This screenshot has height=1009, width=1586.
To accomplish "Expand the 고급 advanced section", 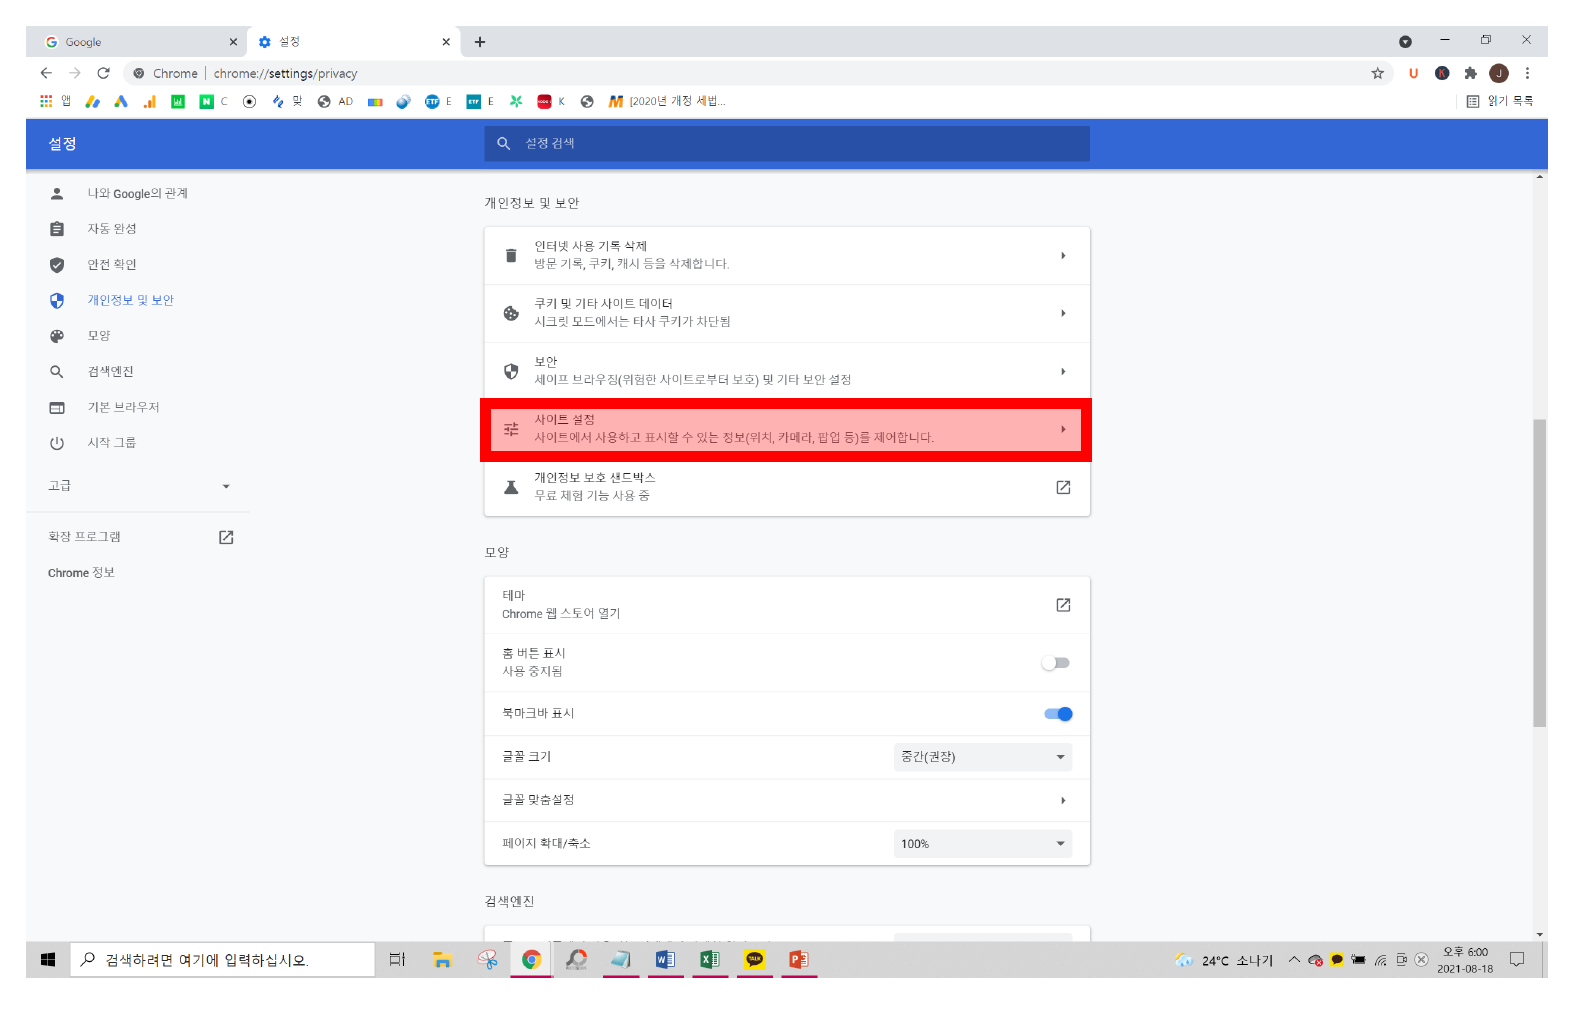I will [140, 486].
